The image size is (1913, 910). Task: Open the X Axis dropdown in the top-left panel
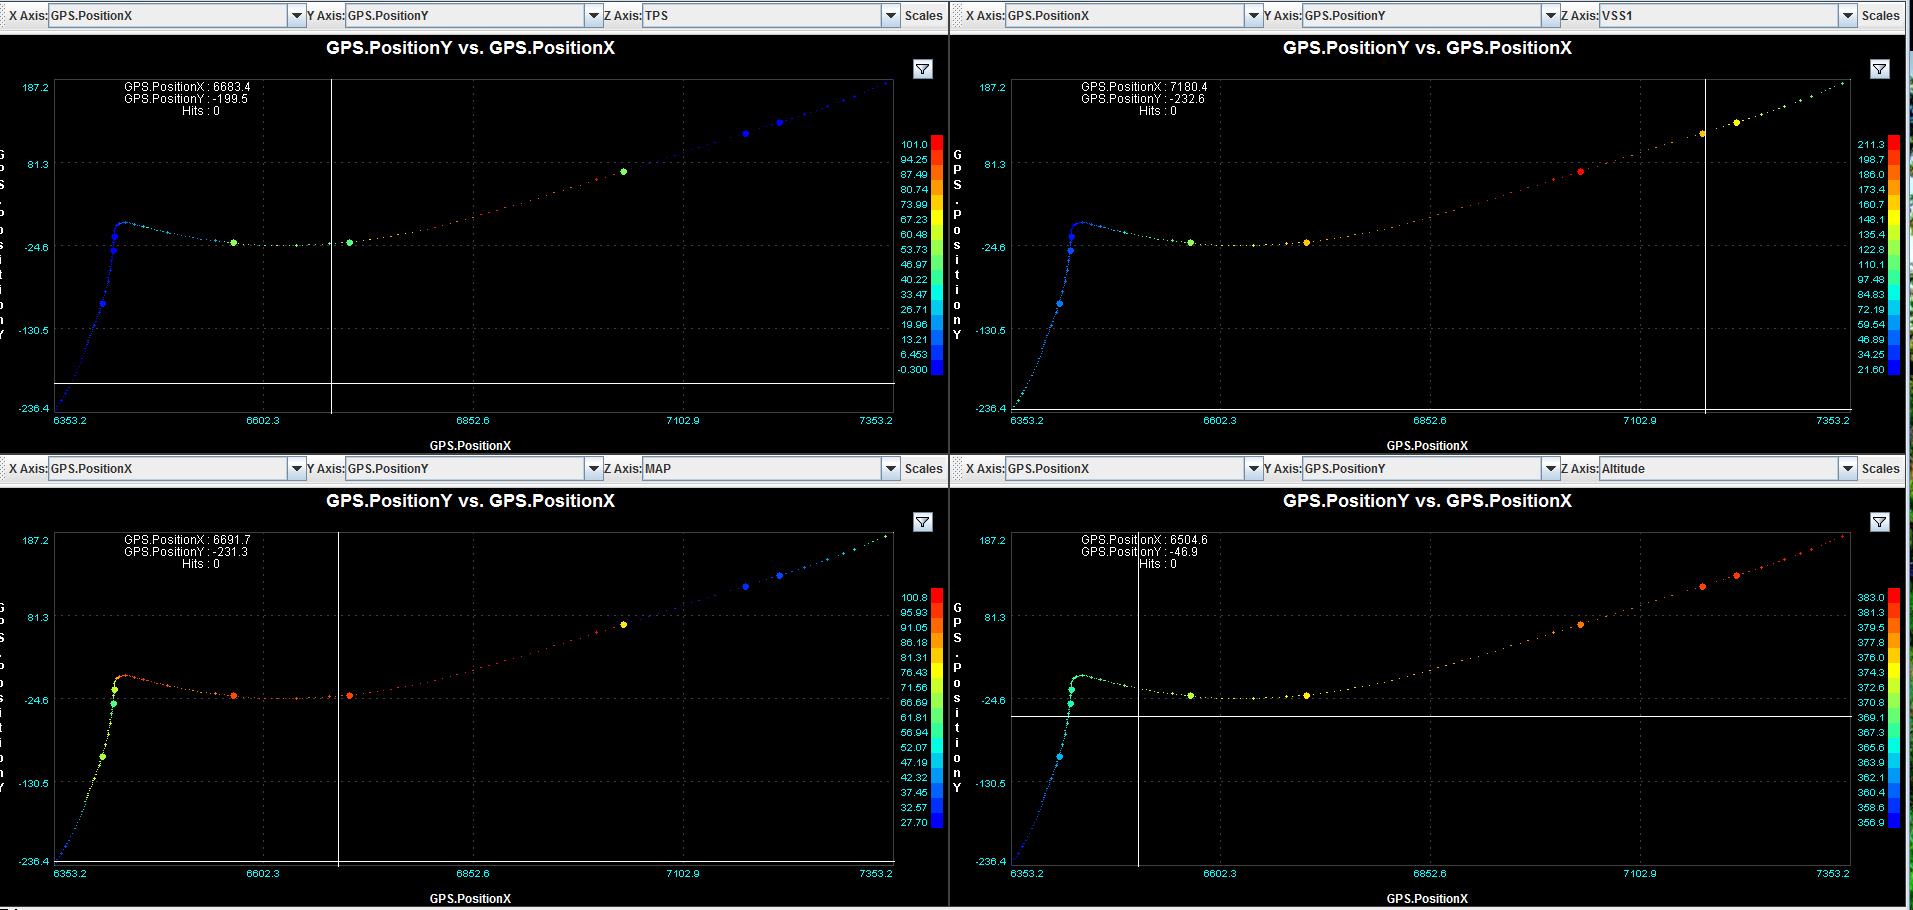tap(296, 16)
